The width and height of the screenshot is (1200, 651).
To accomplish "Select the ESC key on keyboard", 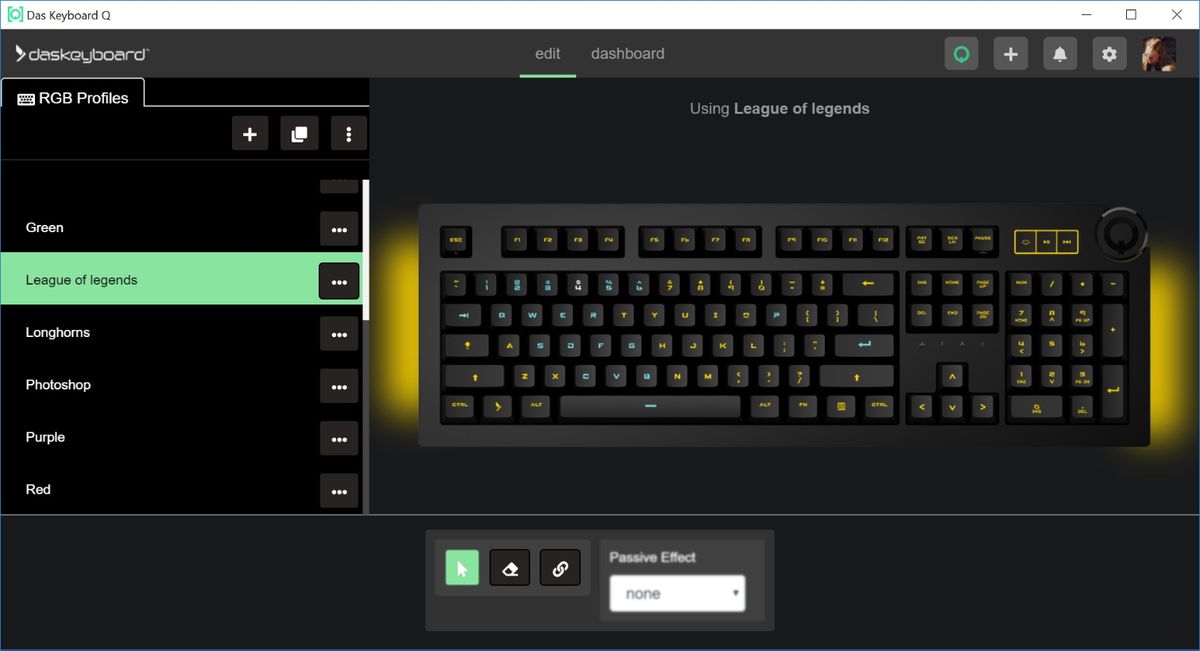I will point(456,241).
